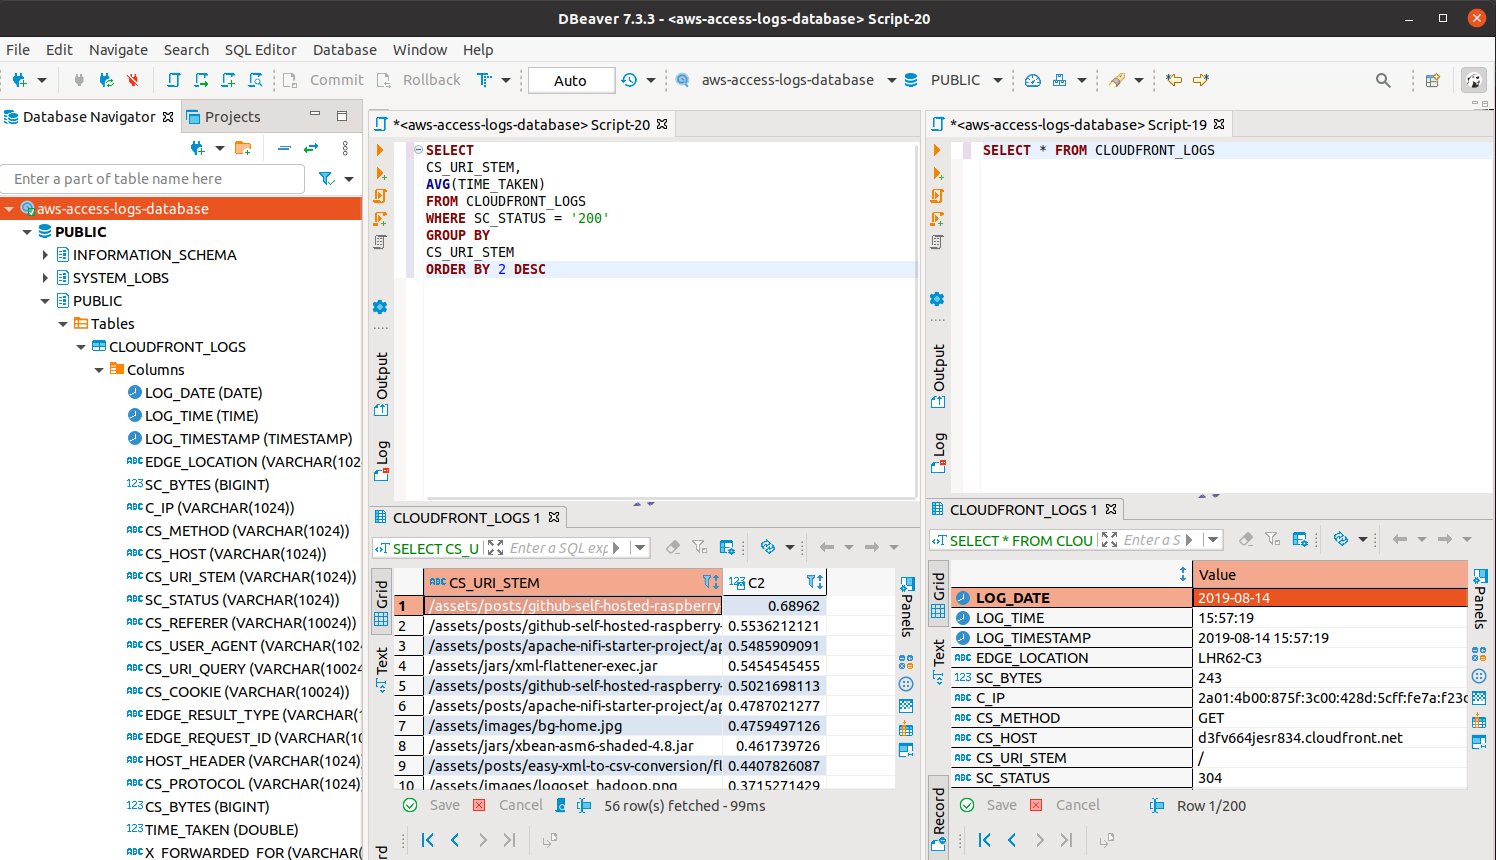Click the toolbar search magnifier icon
The image size is (1496, 860).
1383,80
